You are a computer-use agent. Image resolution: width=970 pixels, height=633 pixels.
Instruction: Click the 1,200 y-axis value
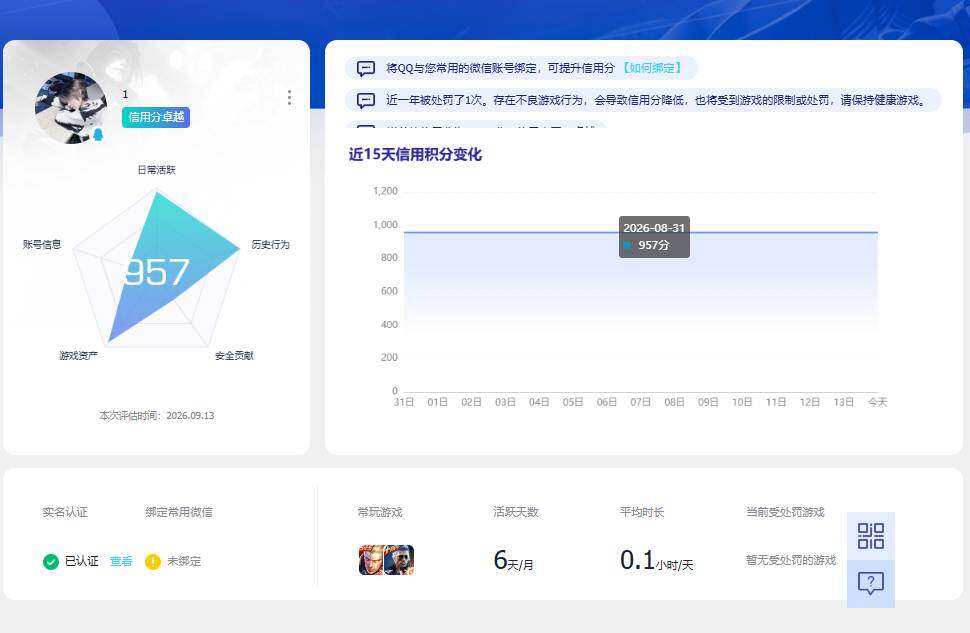[385, 191]
